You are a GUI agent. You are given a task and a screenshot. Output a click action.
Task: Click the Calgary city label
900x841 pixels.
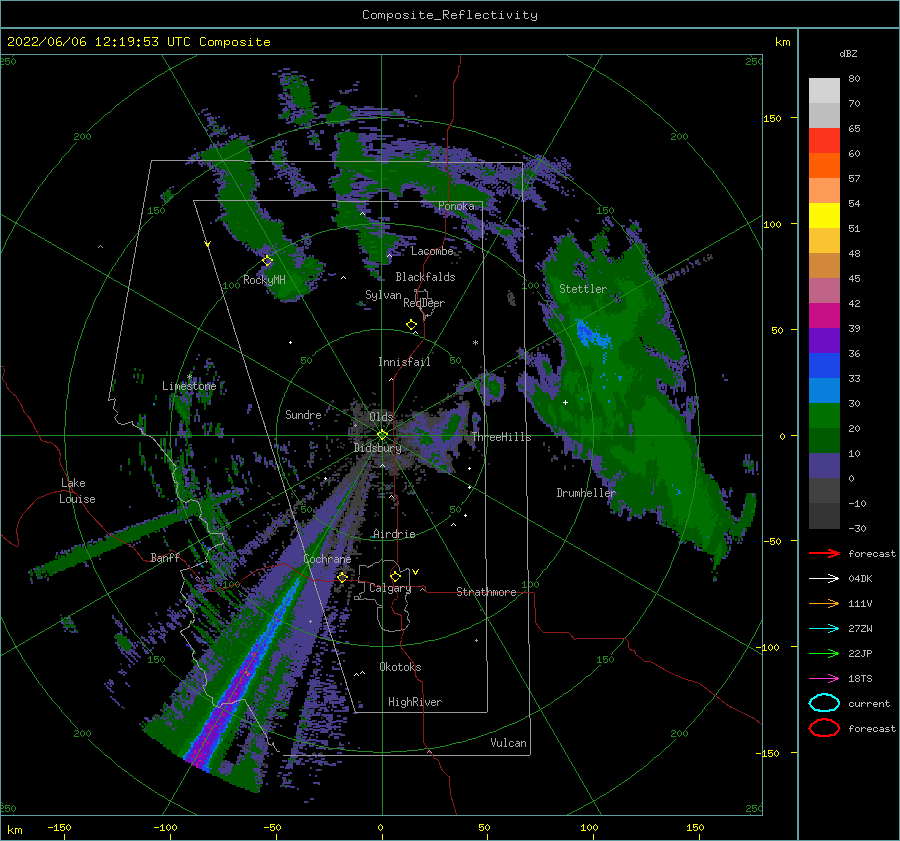pos(390,588)
